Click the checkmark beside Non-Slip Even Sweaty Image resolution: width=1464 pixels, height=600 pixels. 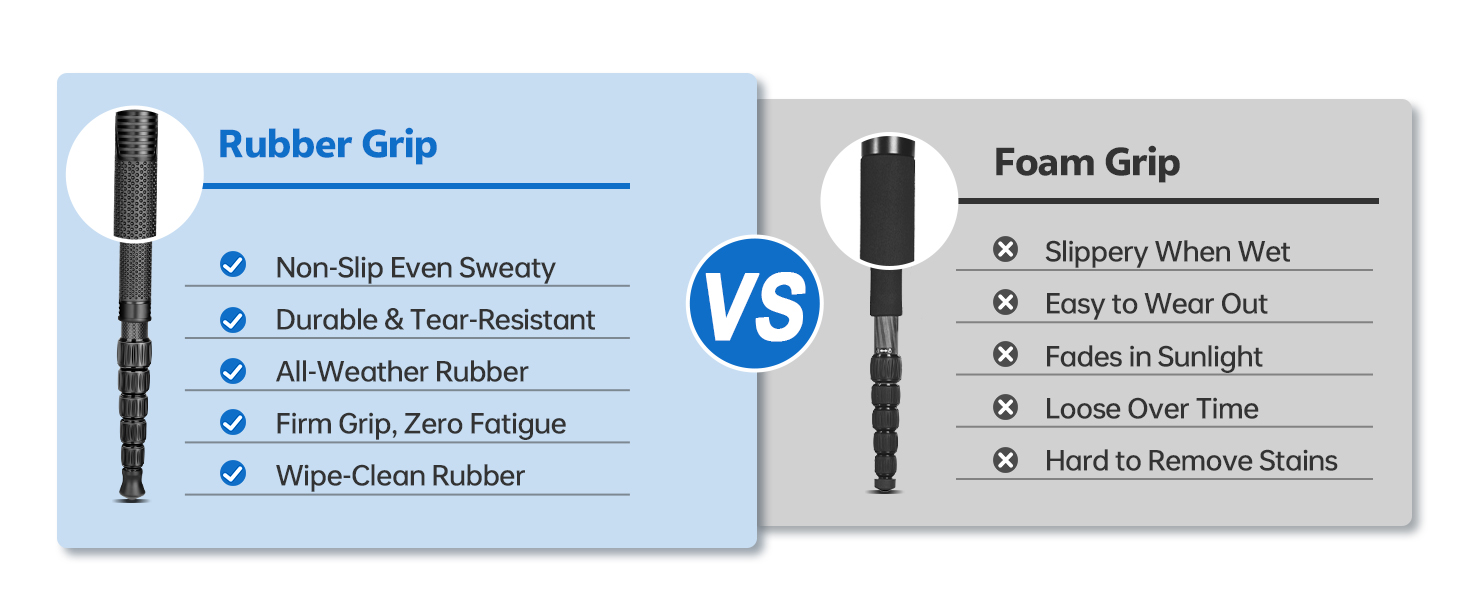click(233, 266)
